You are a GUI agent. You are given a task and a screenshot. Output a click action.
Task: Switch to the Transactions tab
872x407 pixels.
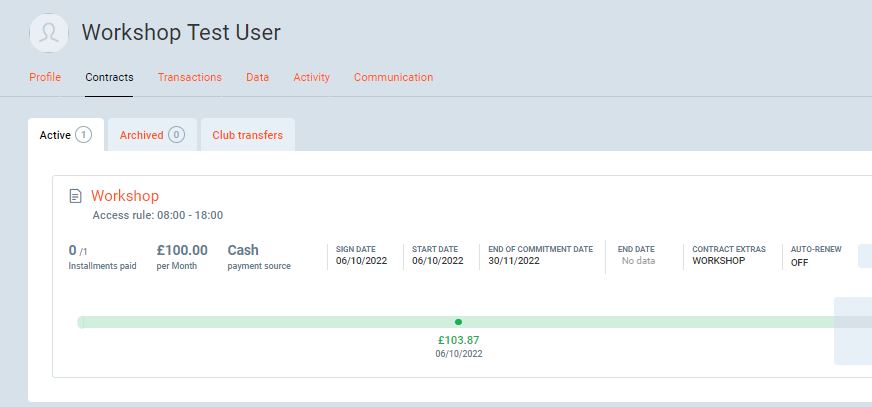click(189, 77)
